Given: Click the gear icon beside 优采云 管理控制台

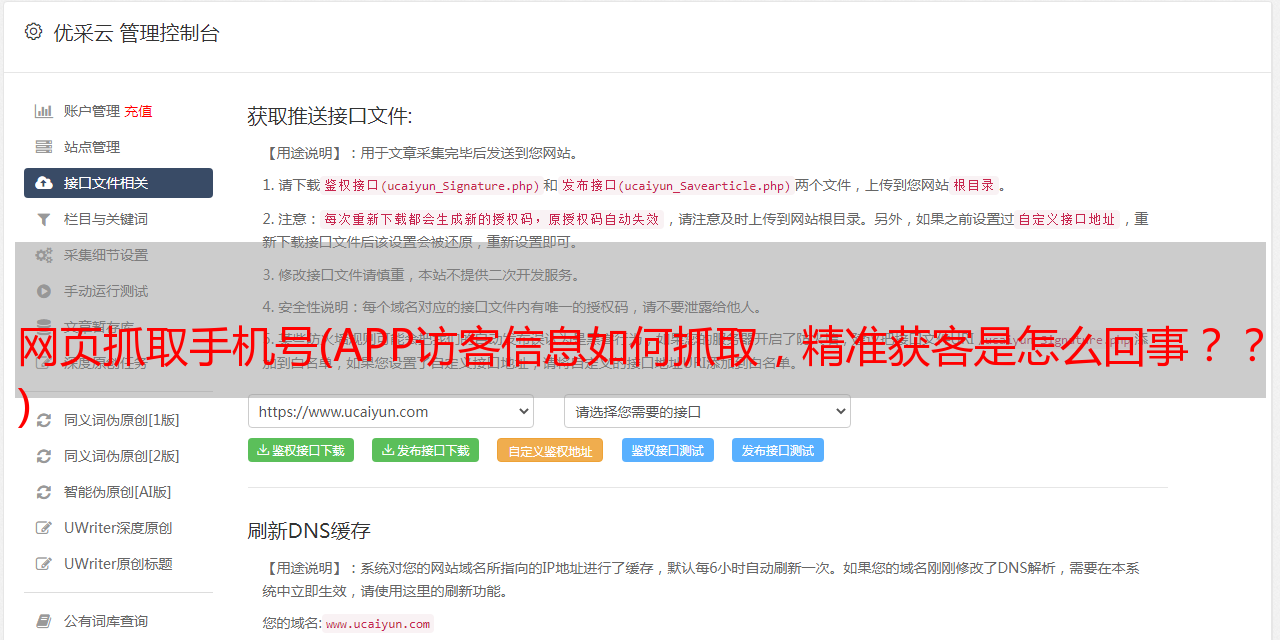Looking at the screenshot, I should [33, 32].
